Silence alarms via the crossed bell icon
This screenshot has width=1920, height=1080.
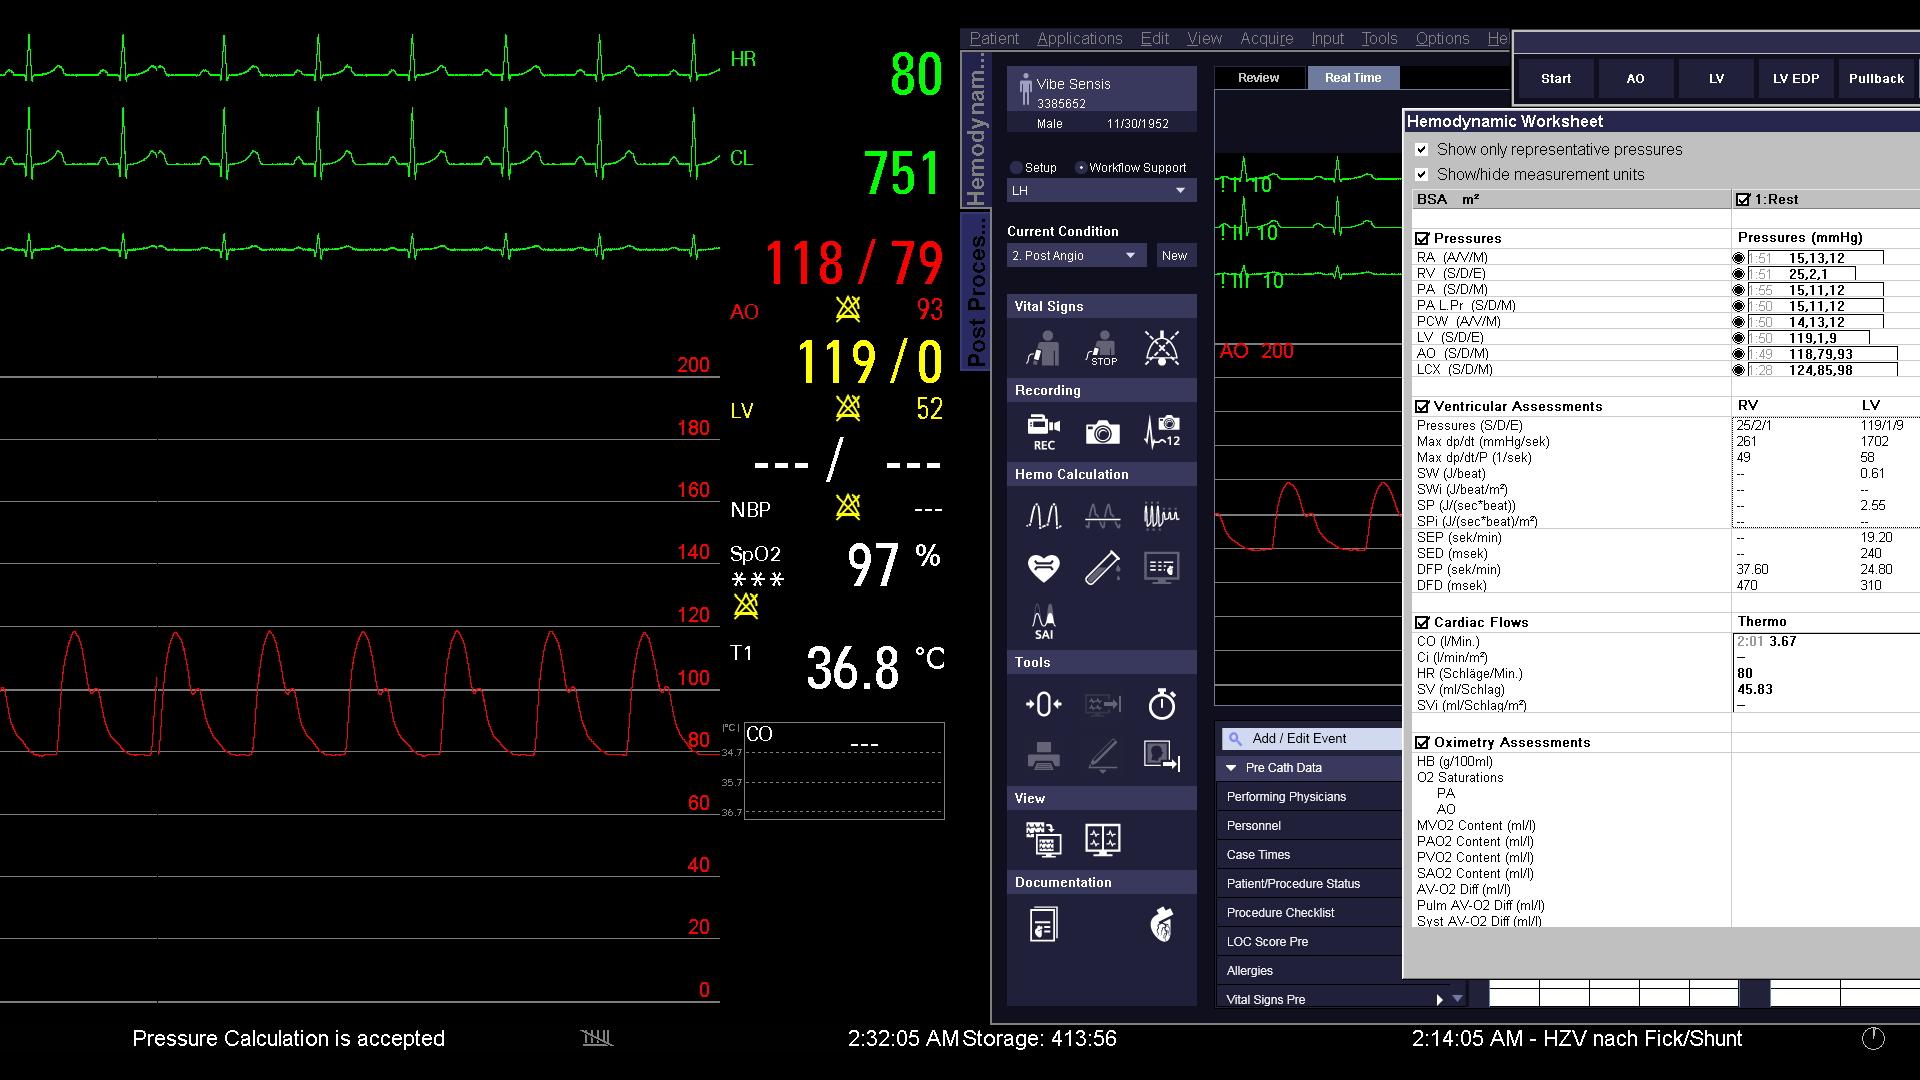[x=1160, y=348]
